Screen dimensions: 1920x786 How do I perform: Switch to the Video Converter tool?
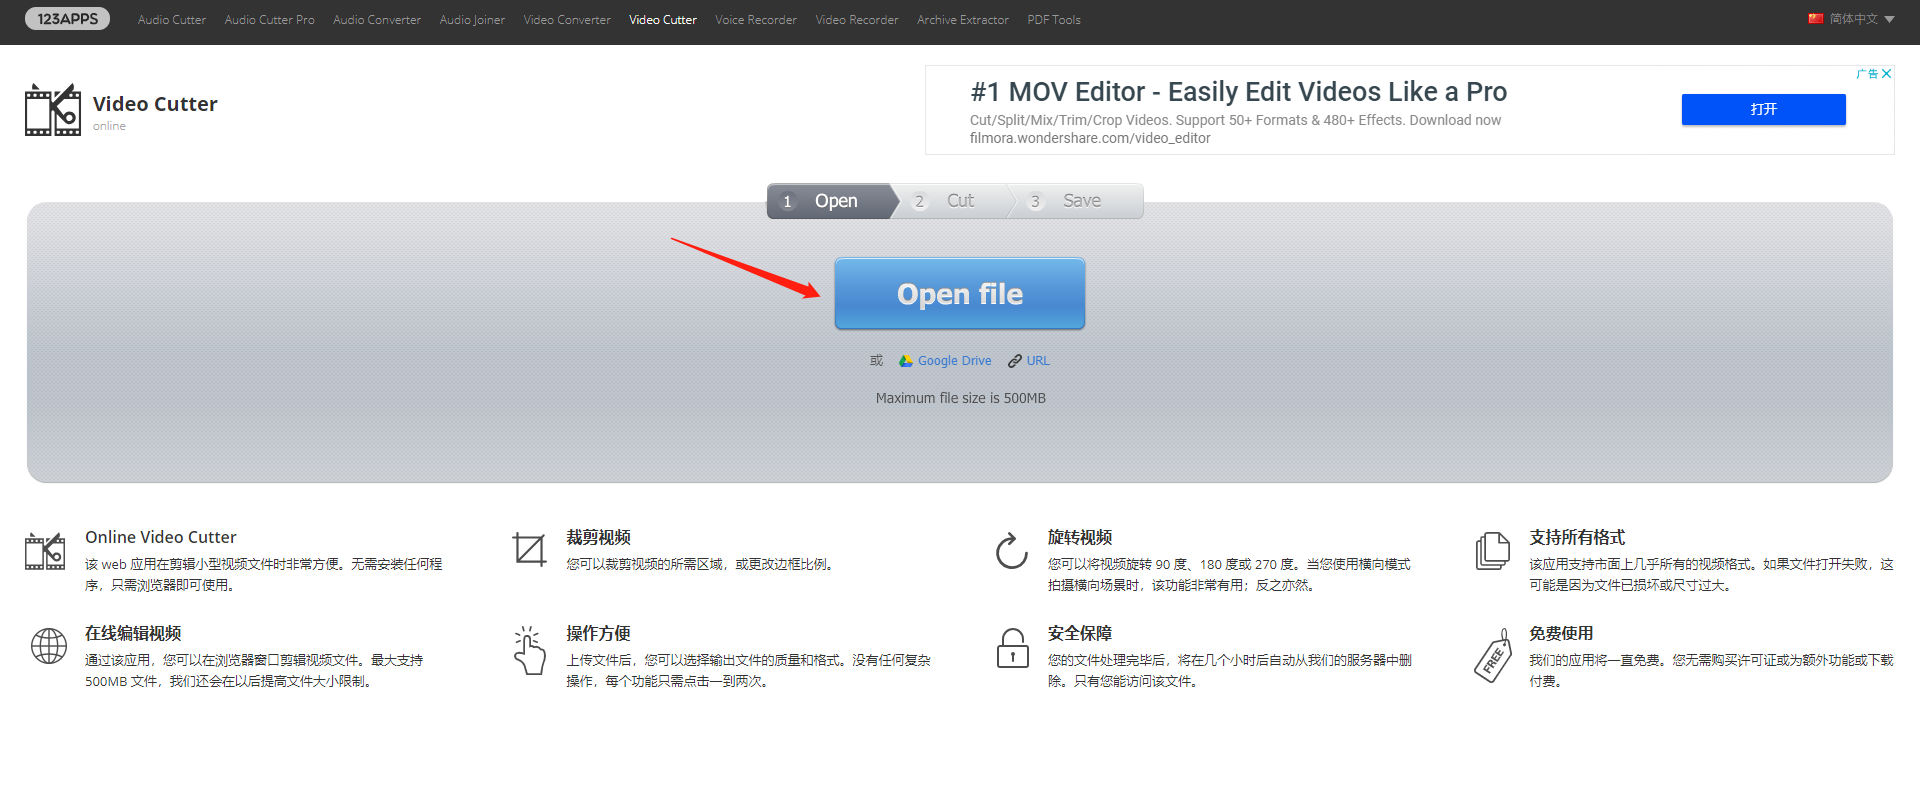pyautogui.click(x=567, y=20)
